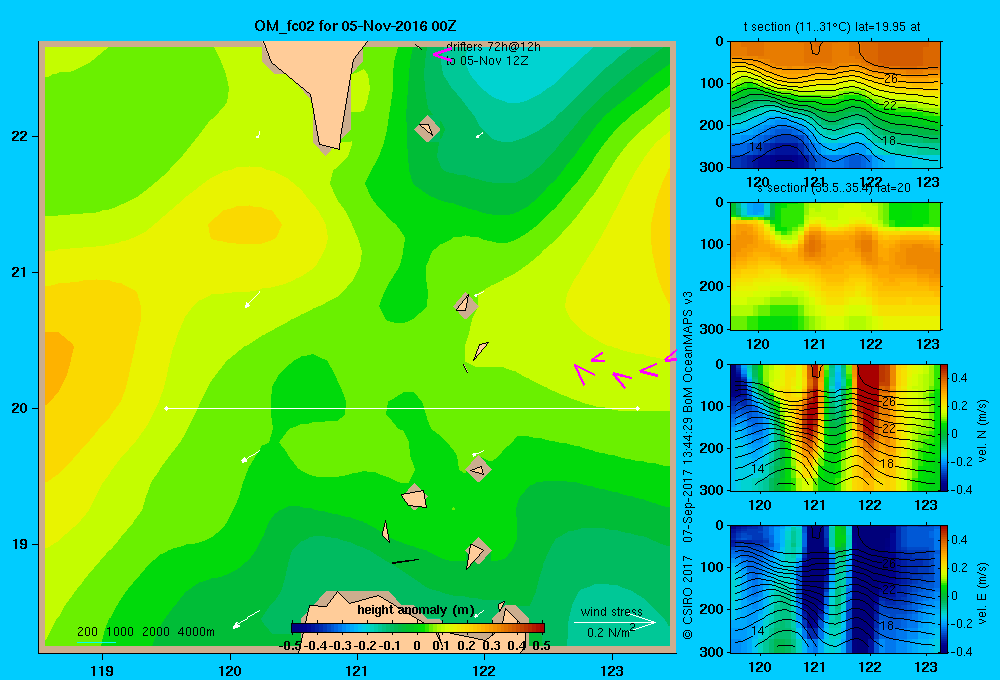Click latitude label 22 on the map axis
The image size is (1000, 680).
pyautogui.click(x=20, y=136)
